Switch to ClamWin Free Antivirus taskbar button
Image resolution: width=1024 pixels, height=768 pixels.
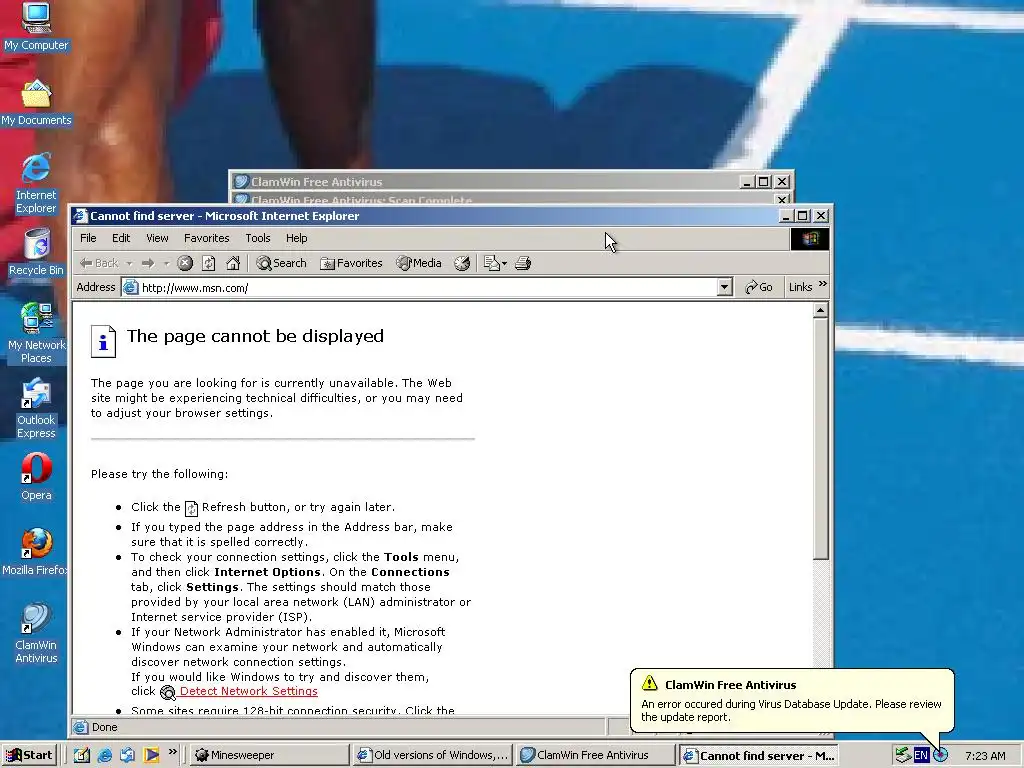[595, 755]
